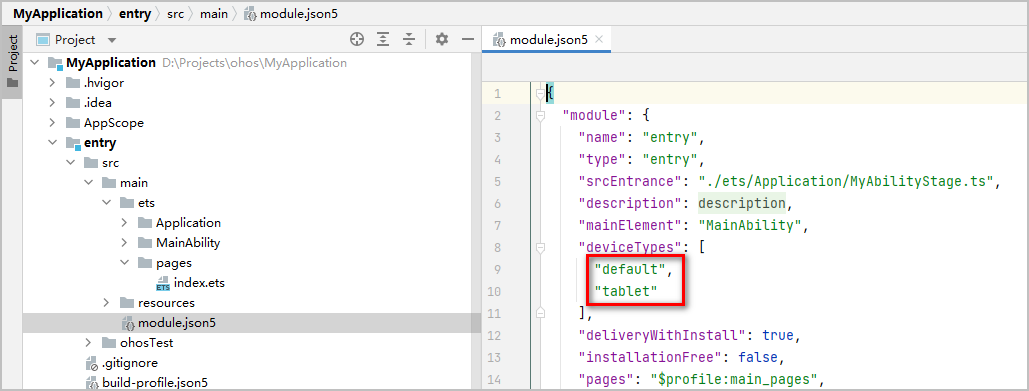Fold the deviceTypes array at line 8
This screenshot has height=391, width=1029.
pyautogui.click(x=541, y=248)
